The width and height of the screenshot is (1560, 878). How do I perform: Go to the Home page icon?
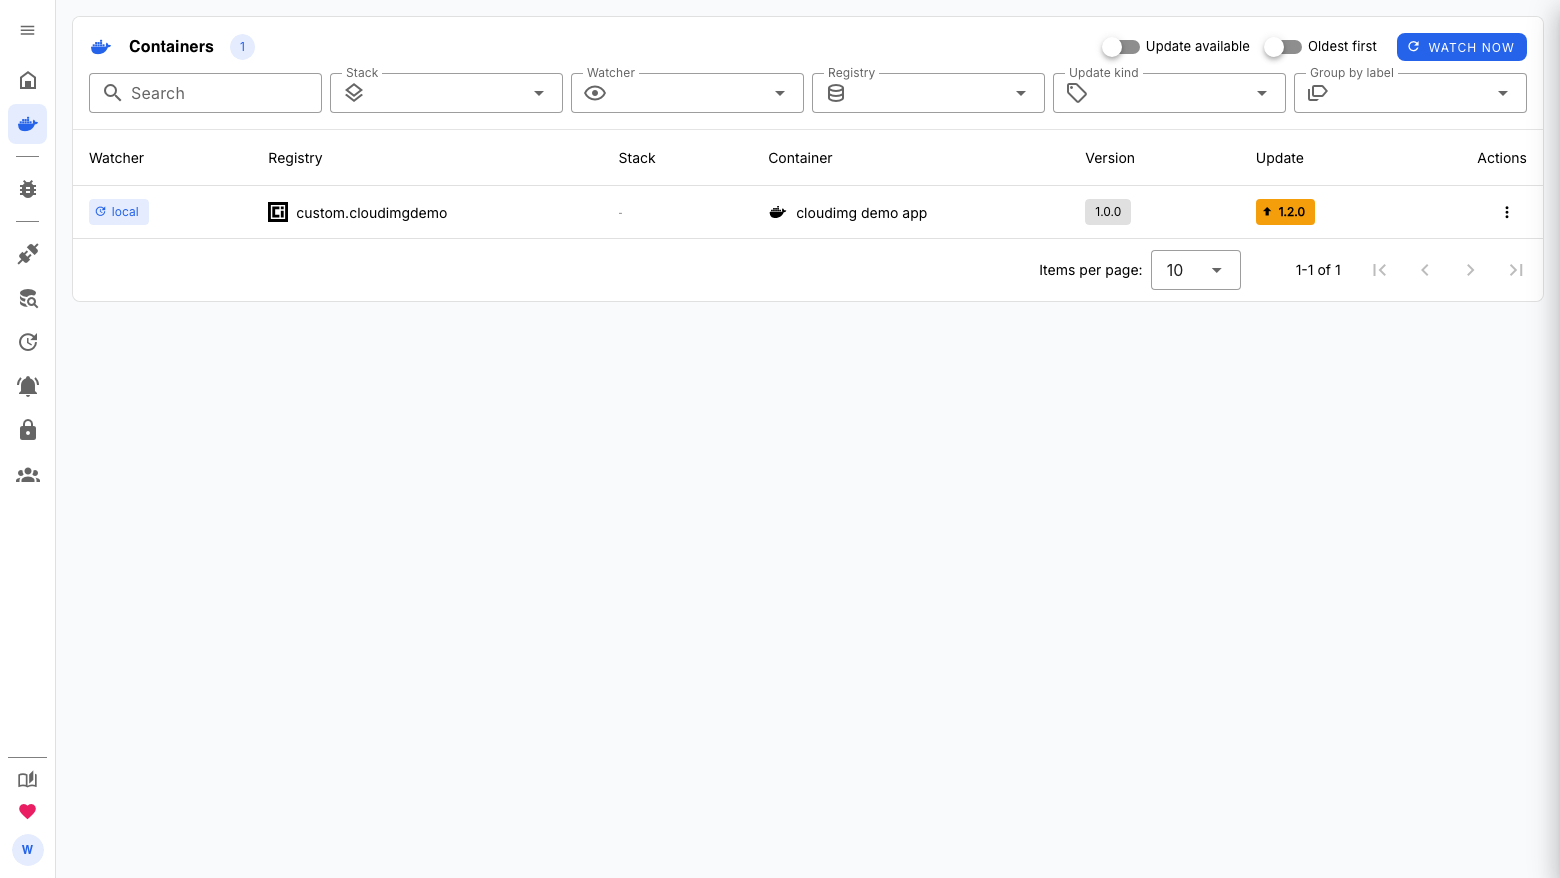[x=28, y=80]
